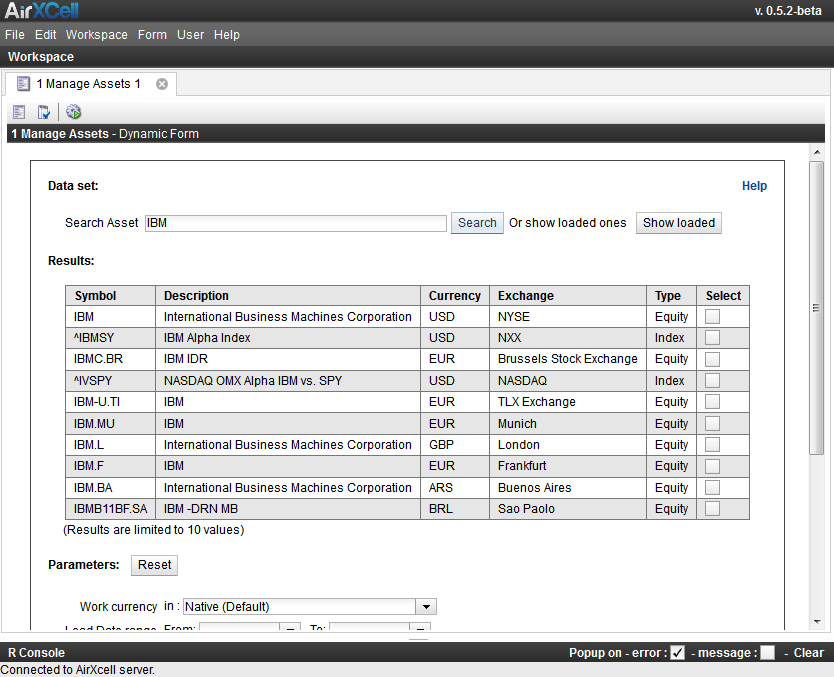Image resolution: width=834 pixels, height=677 pixels.
Task: Select the IBM.L London row checkbox
Action: point(712,445)
